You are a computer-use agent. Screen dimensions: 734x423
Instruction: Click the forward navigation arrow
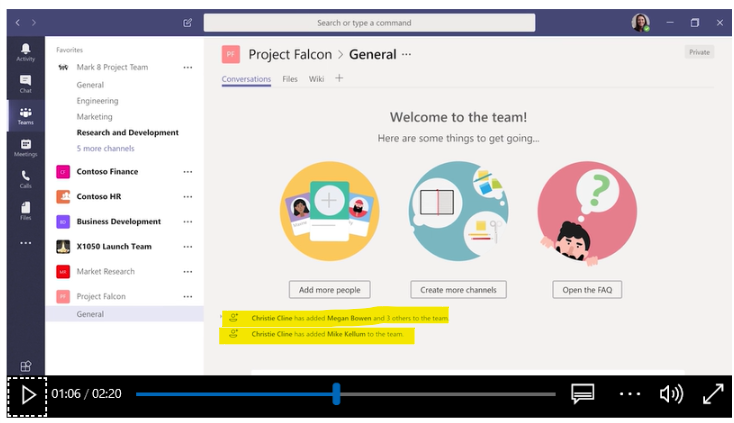click(34, 22)
